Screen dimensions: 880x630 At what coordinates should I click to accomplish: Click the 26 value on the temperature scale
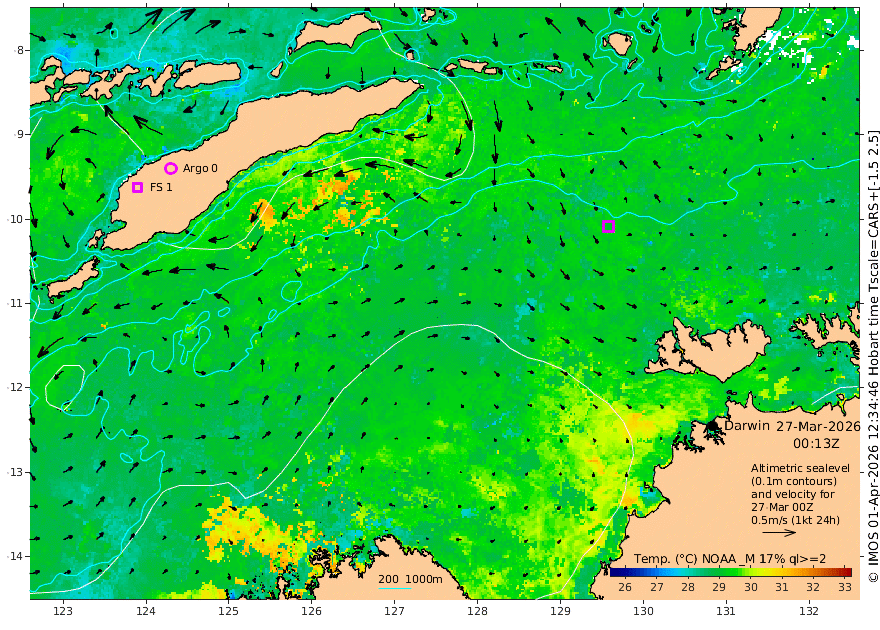pyautogui.click(x=625, y=587)
